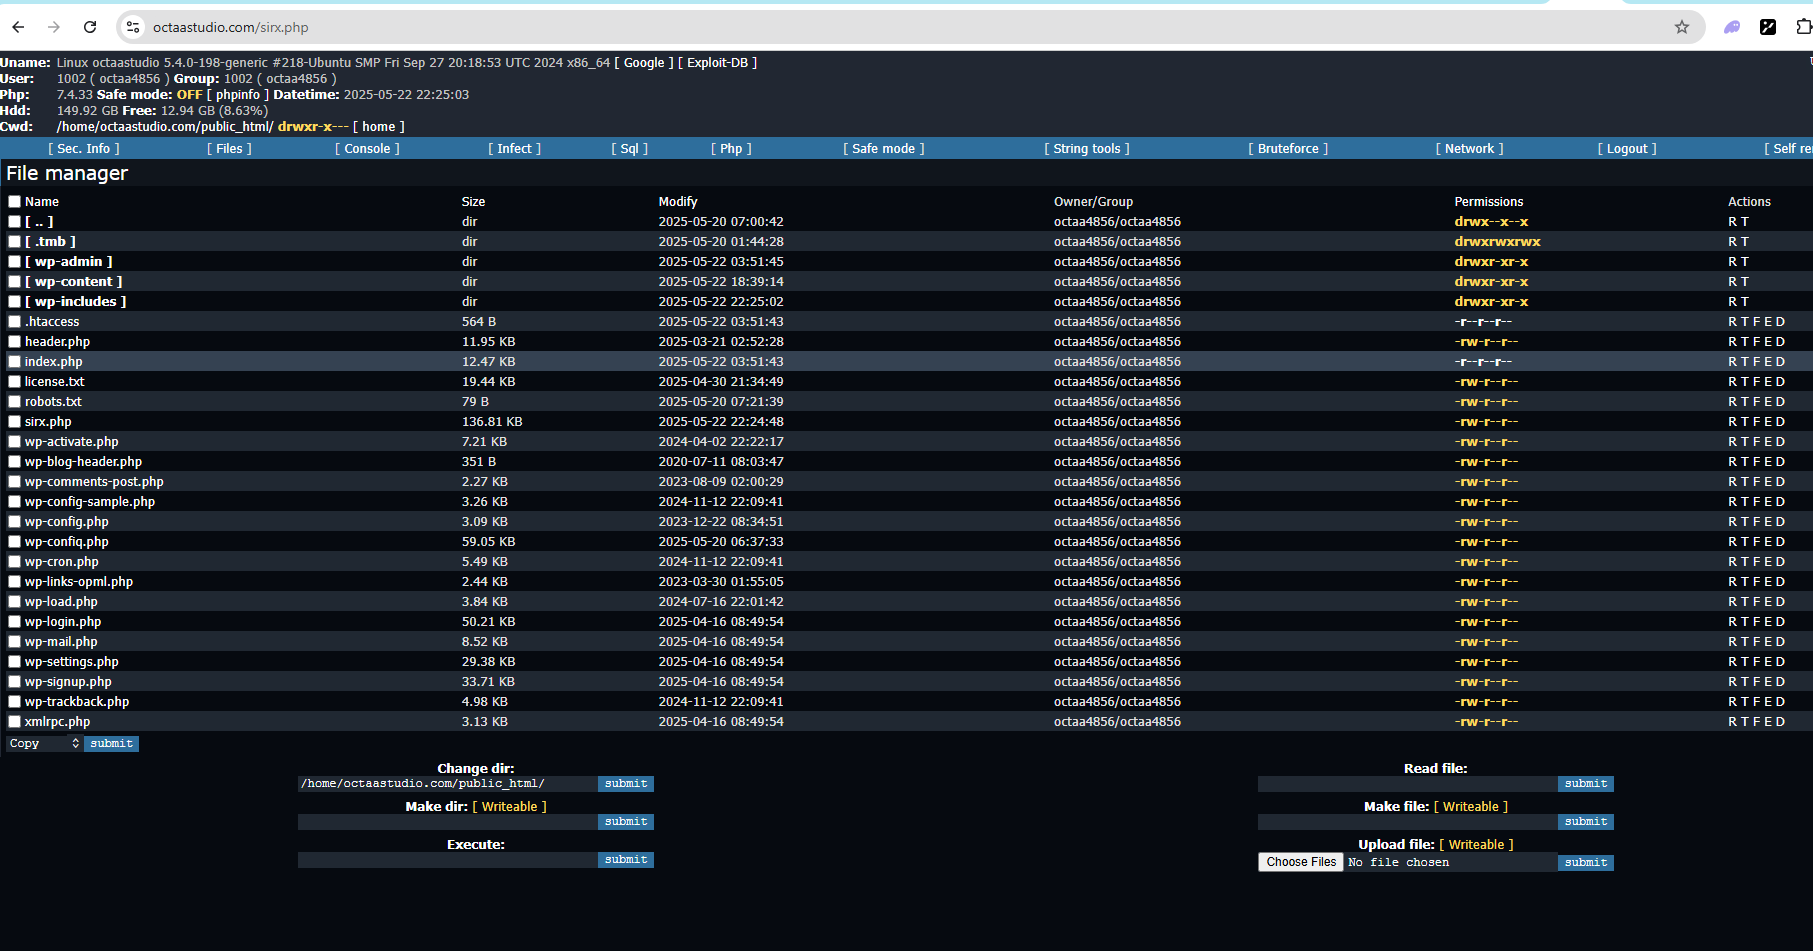Click the browser forward arrow
Image resolution: width=1813 pixels, height=951 pixels.
coord(54,27)
